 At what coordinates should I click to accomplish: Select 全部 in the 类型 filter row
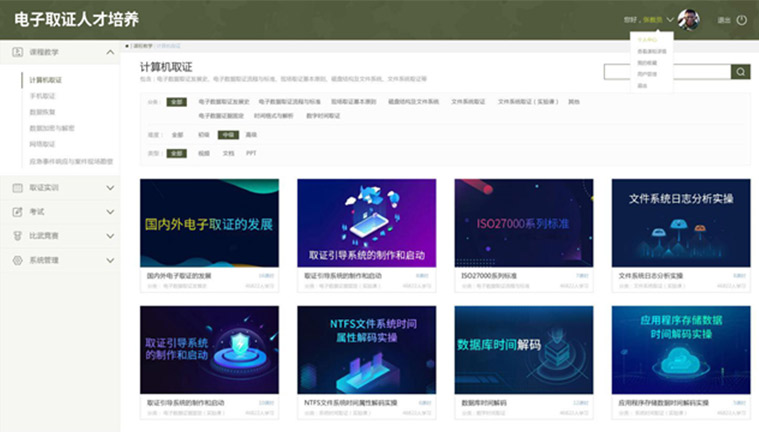tap(177, 154)
